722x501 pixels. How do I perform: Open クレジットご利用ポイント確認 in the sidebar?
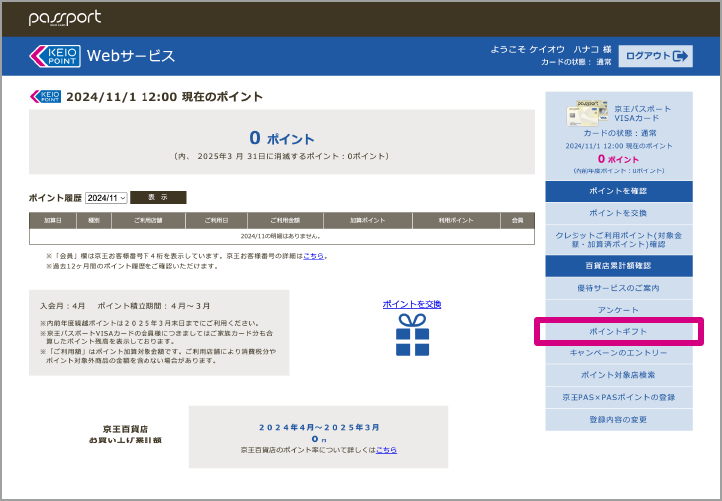pyautogui.click(x=618, y=238)
